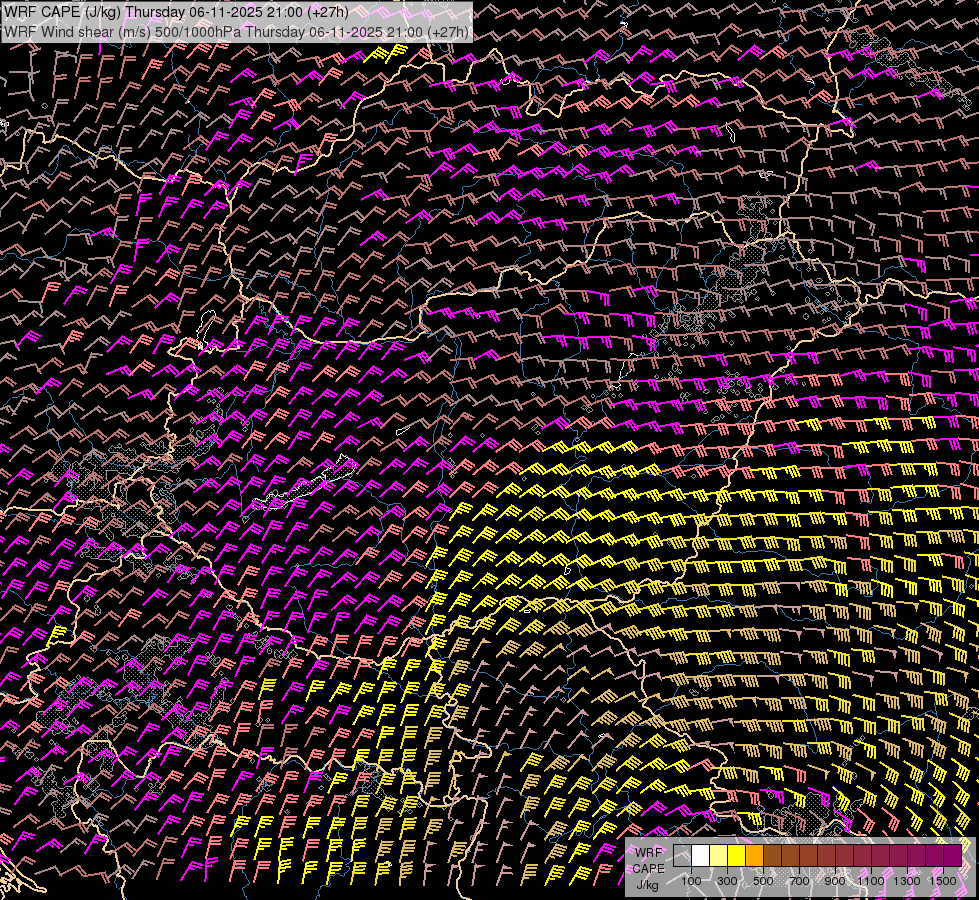
Task: Select the 500 legend tick label
Action: coord(763,881)
